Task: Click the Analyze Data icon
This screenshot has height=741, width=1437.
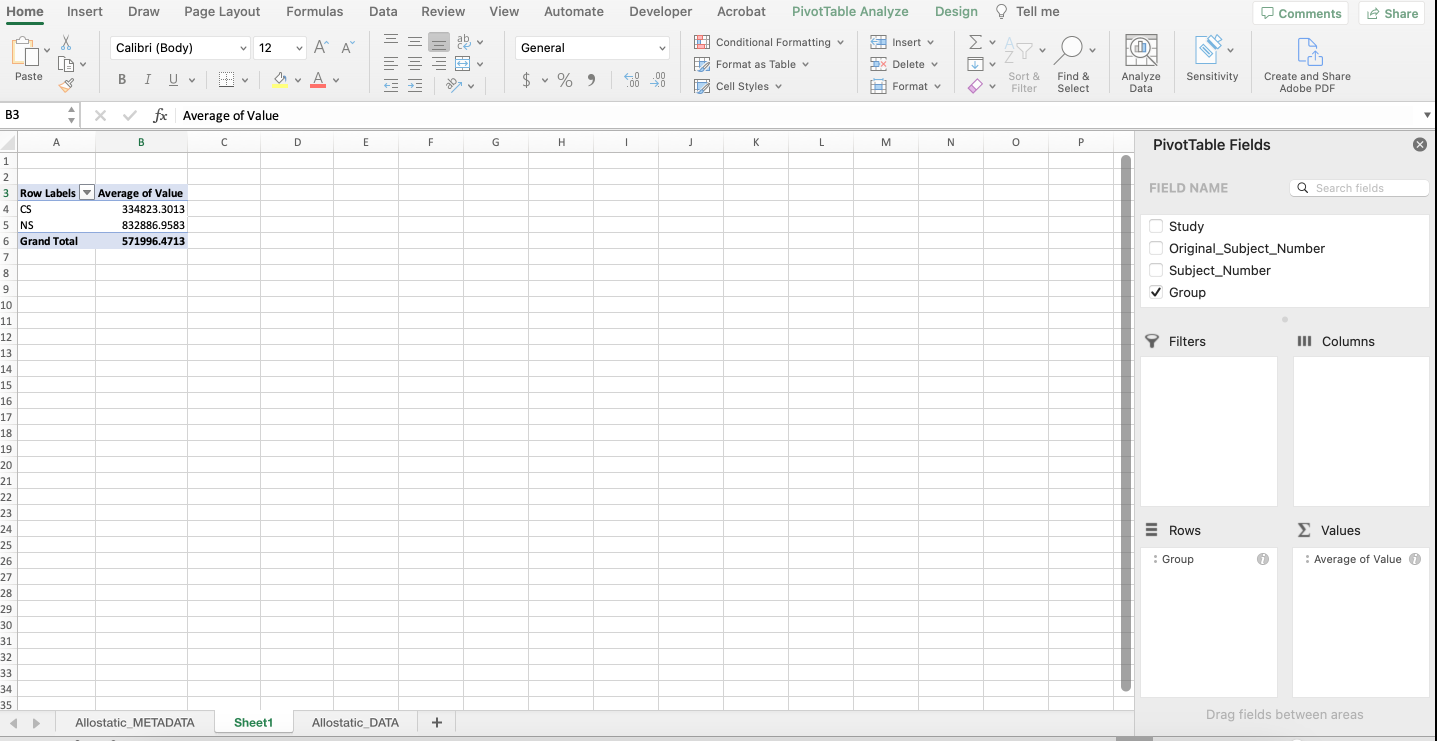Action: click(1140, 53)
